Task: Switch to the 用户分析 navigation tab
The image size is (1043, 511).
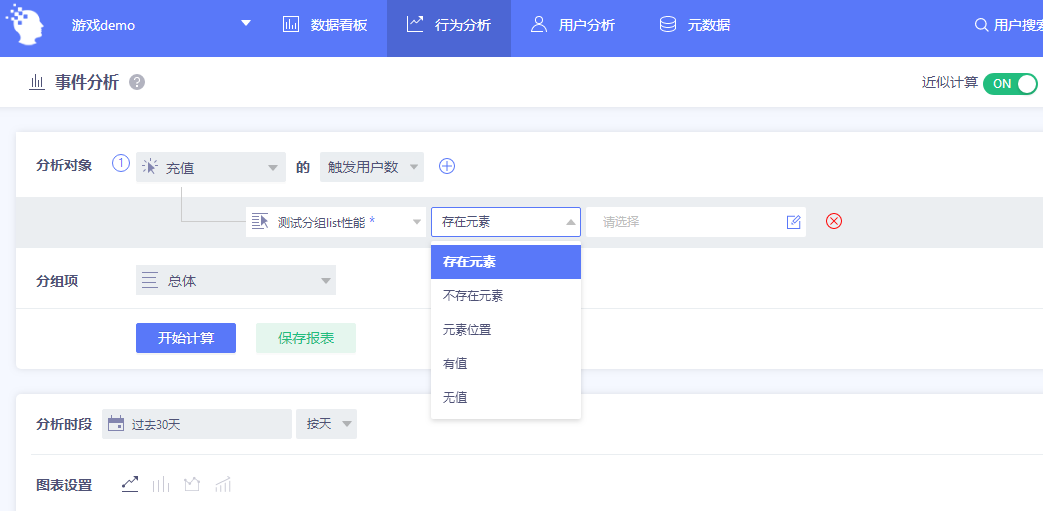Action: point(573,25)
